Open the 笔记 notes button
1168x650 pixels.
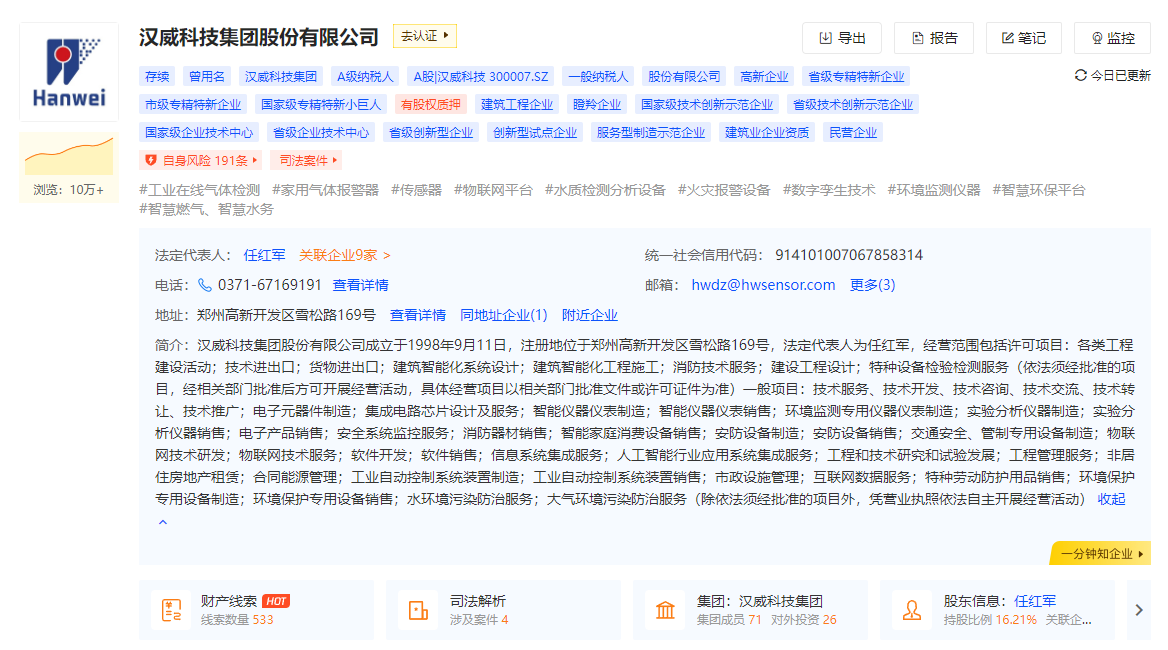1023,38
